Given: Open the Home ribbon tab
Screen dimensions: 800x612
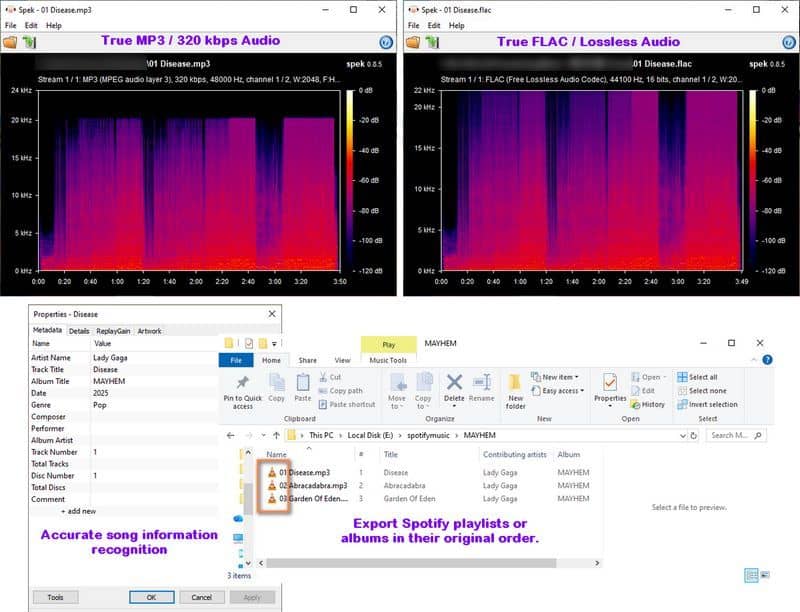Looking at the screenshot, I should tap(271, 360).
